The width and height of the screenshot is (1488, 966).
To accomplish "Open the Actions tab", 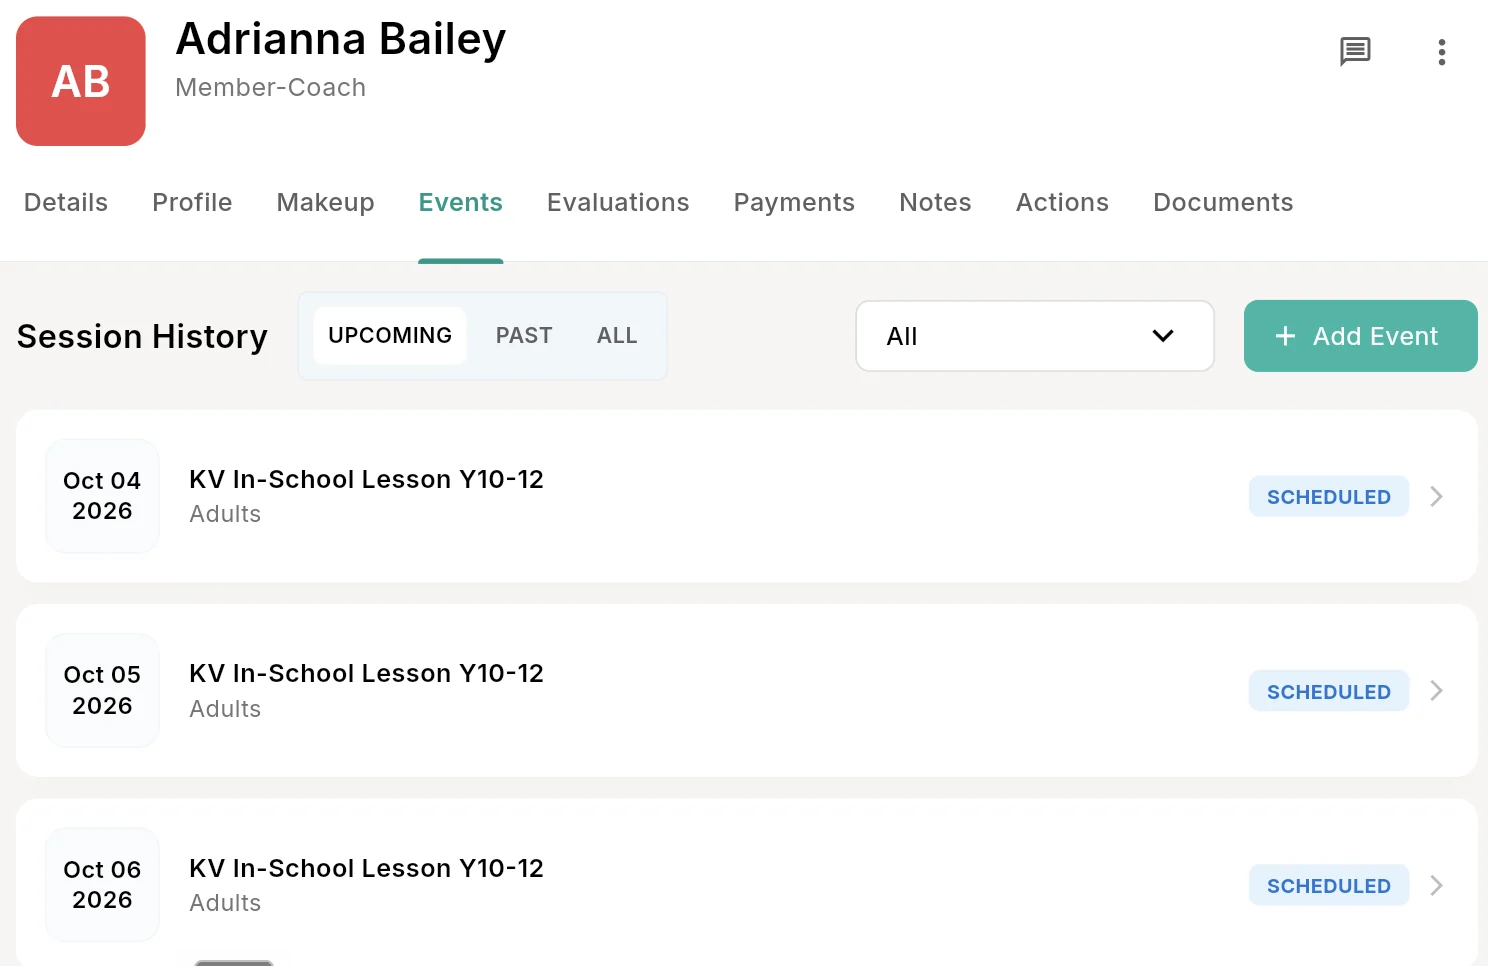I will coord(1062,202).
